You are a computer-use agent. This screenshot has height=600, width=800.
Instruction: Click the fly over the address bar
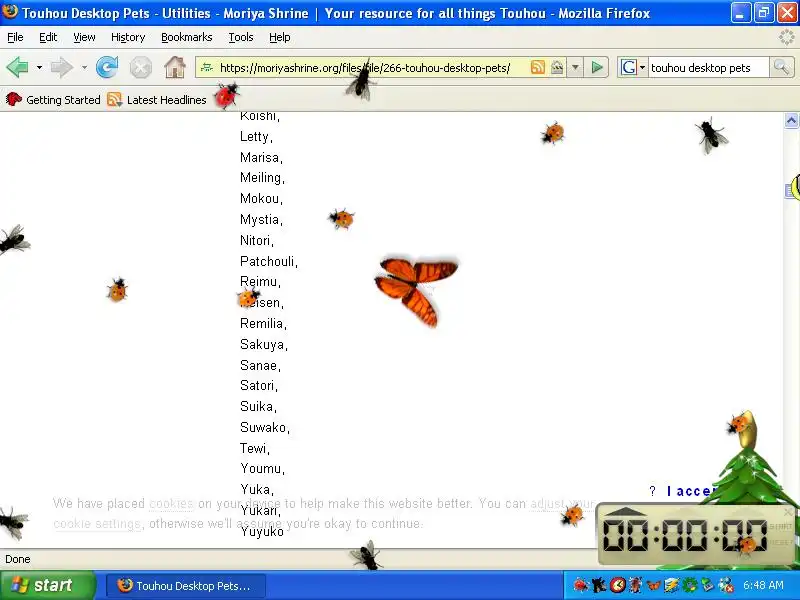(x=361, y=80)
